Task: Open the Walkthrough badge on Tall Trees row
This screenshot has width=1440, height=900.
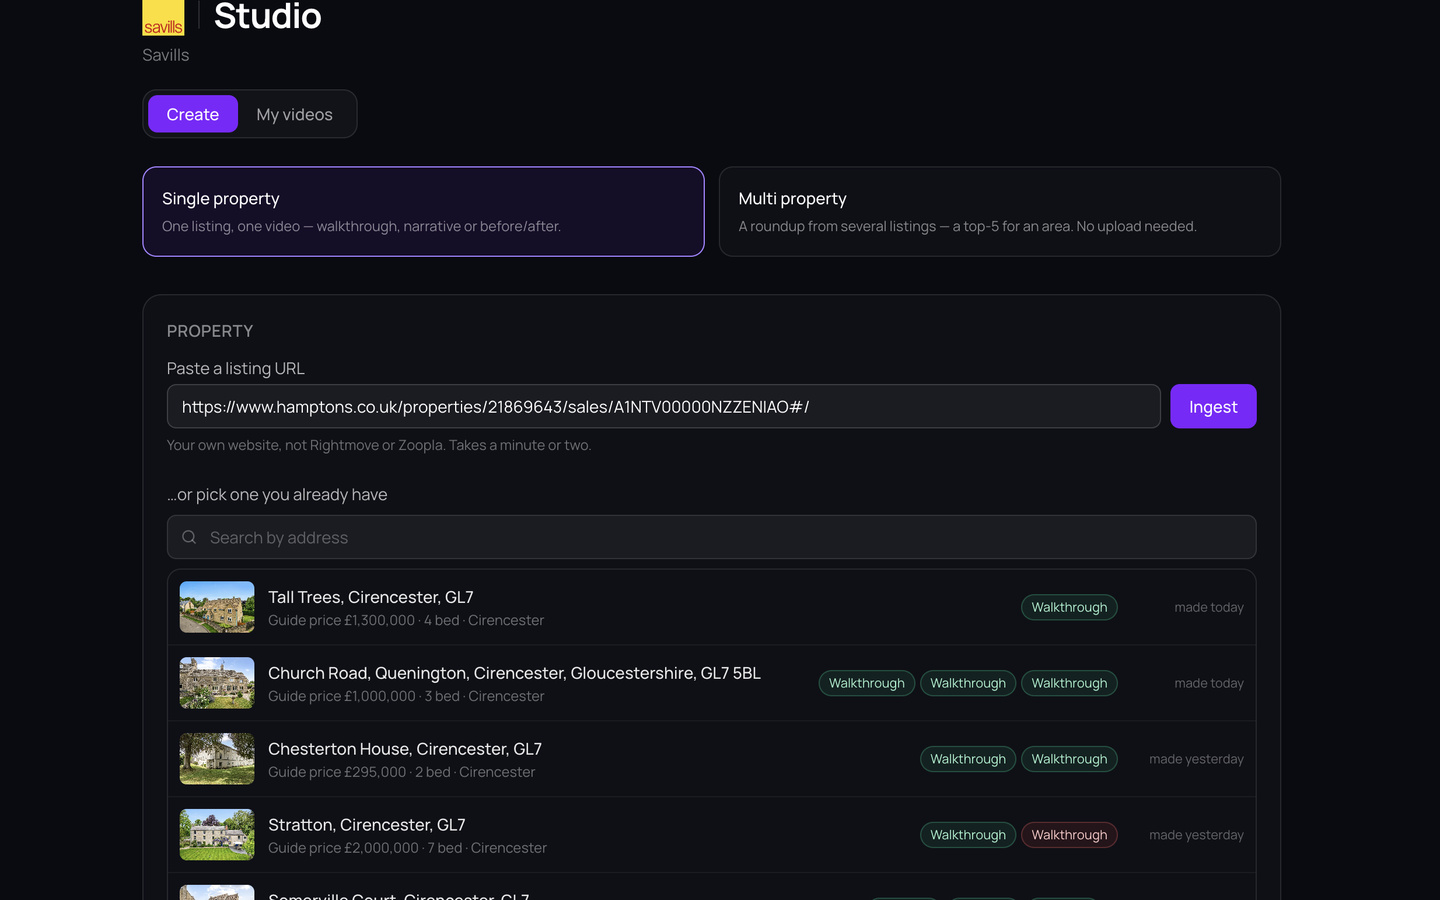Action: [x=1069, y=607]
